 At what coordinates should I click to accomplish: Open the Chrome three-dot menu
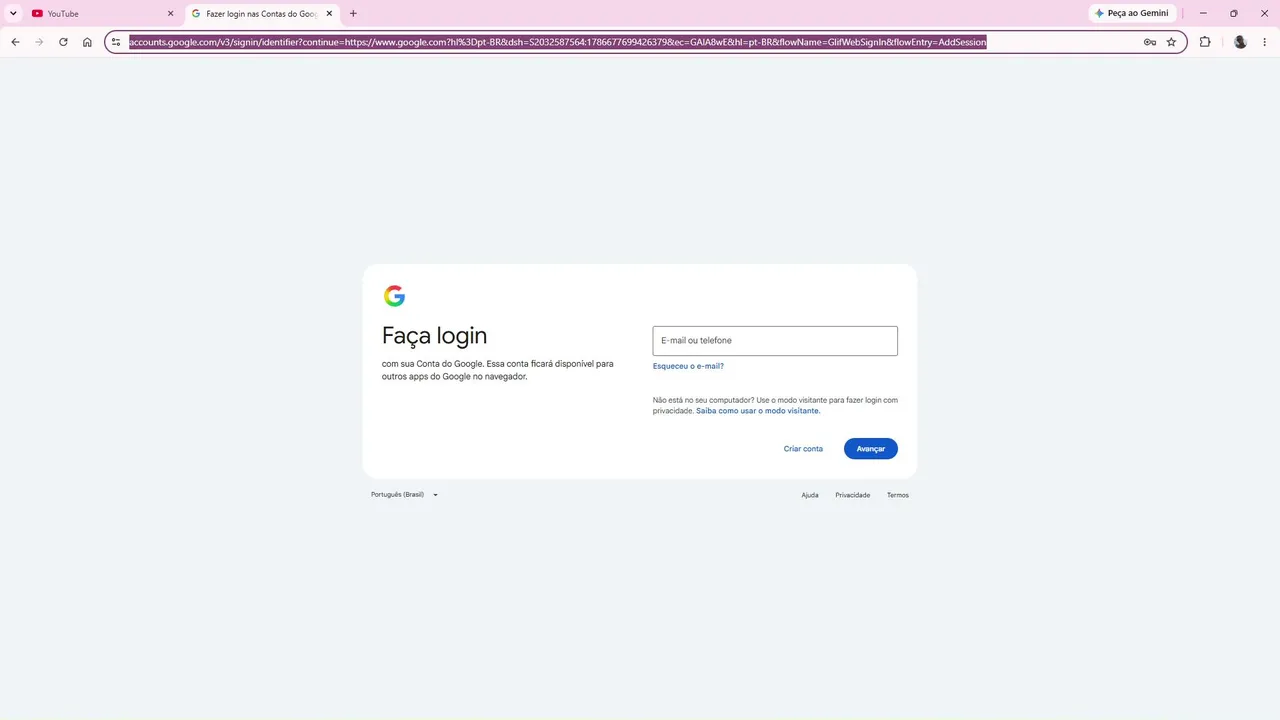coord(1265,42)
